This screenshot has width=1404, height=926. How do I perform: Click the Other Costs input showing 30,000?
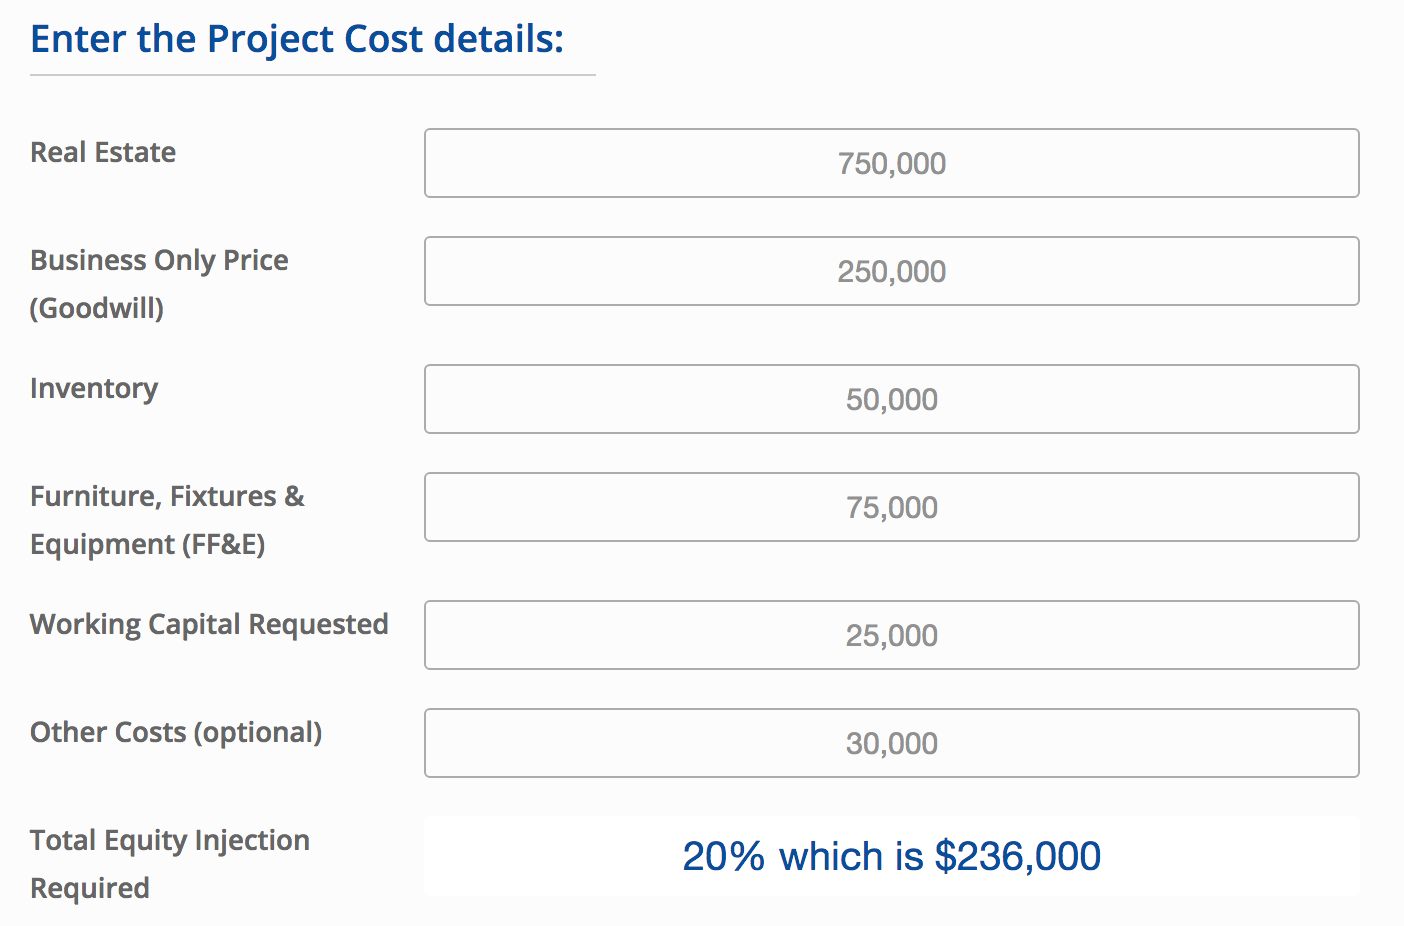pyautogui.click(x=891, y=743)
